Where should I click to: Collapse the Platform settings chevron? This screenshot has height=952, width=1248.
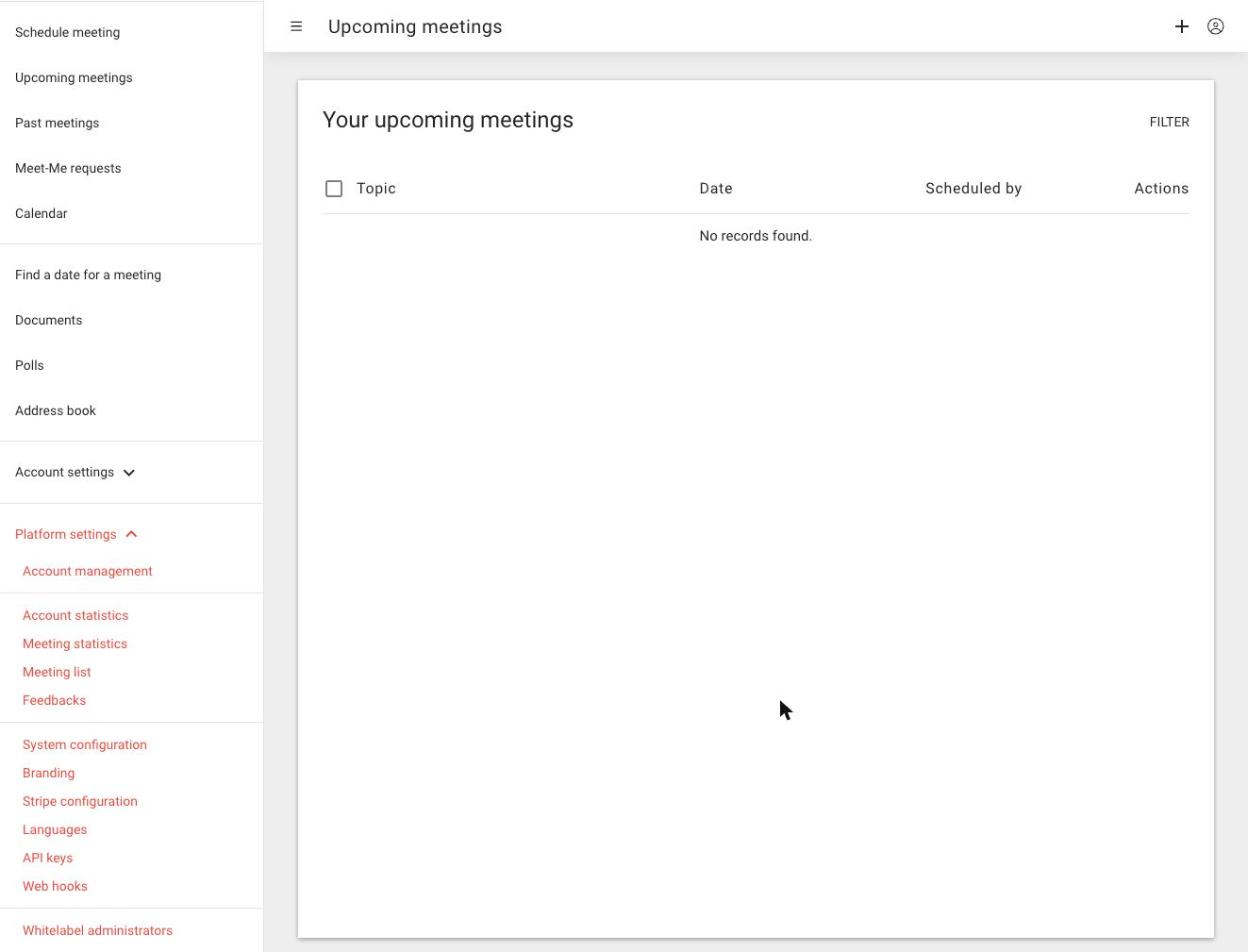tap(131, 534)
